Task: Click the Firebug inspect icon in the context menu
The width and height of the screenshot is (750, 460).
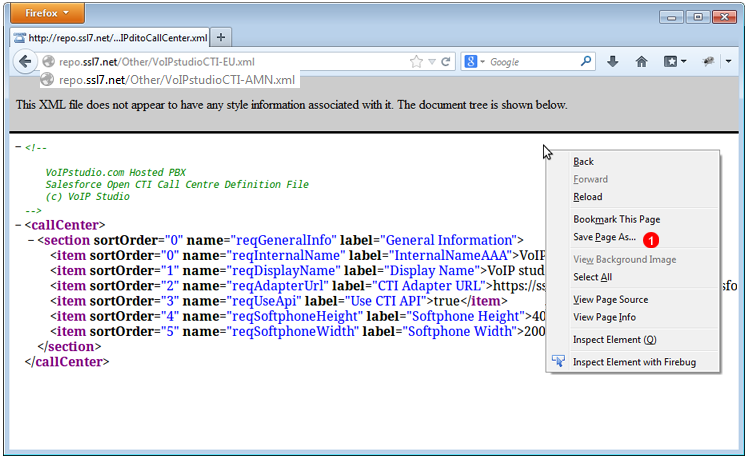Action: point(558,361)
